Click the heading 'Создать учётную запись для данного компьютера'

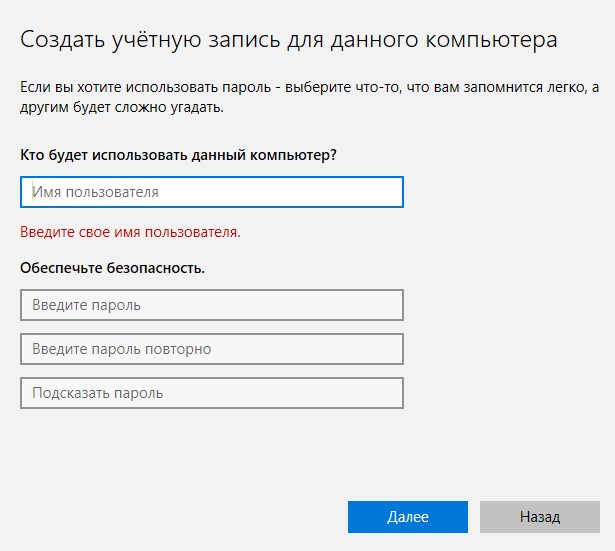(289, 40)
